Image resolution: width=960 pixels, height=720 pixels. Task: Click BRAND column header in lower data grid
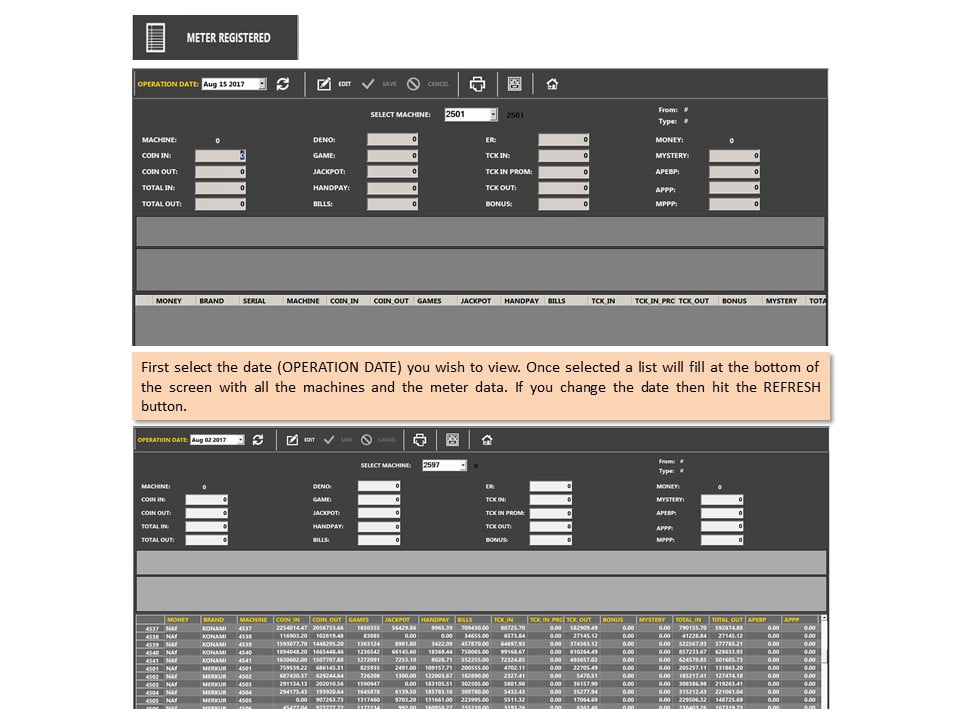pos(219,620)
